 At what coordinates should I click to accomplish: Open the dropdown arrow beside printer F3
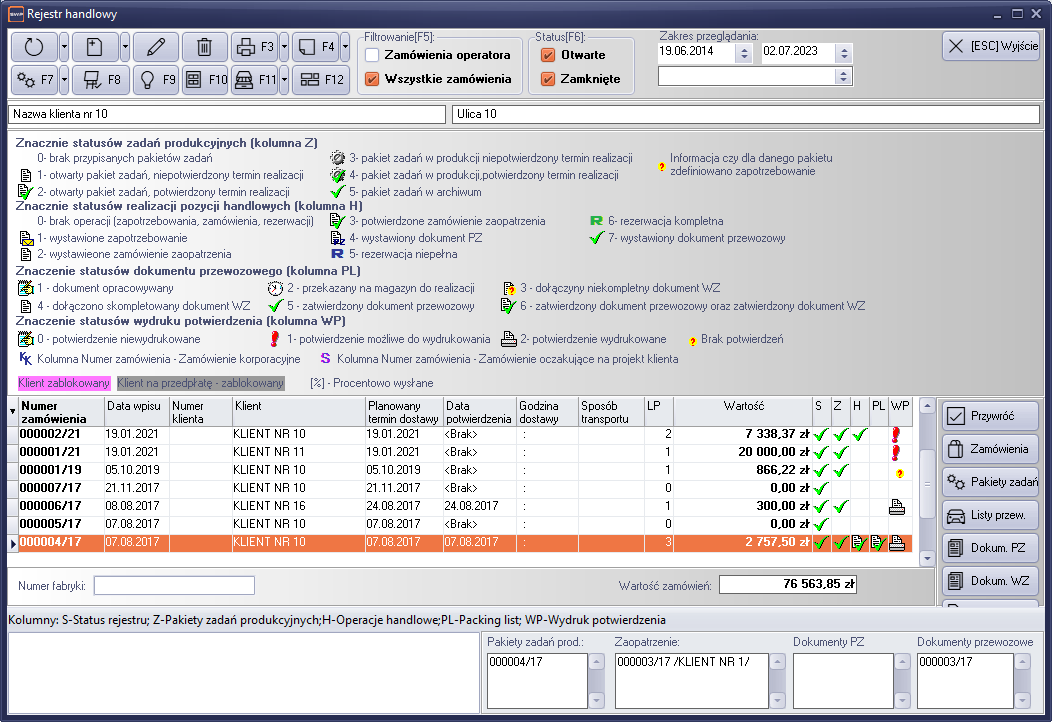(284, 46)
